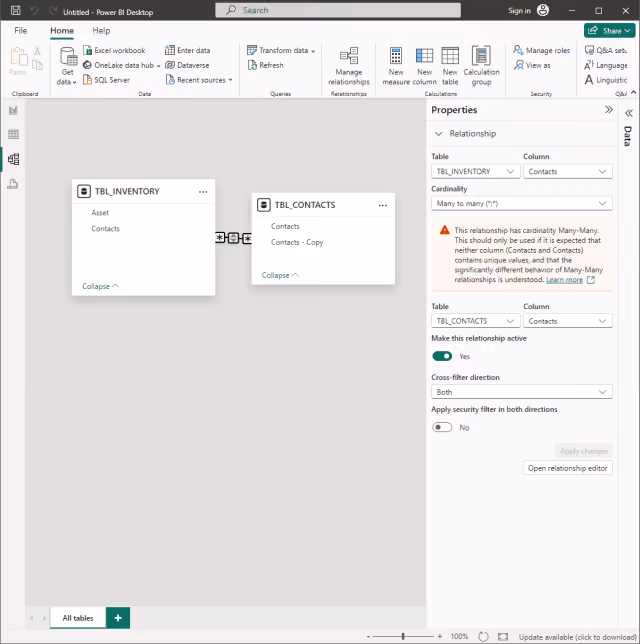Click the Share button
This screenshot has width=640, height=644.
click(609, 30)
